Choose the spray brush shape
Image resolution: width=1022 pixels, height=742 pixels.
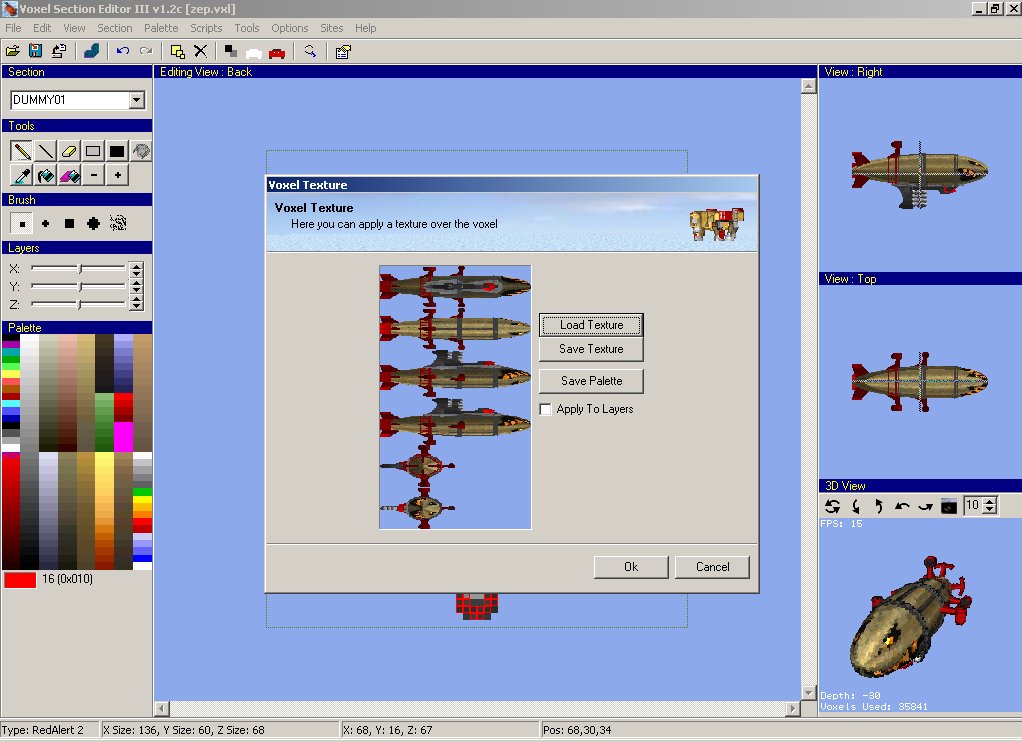click(117, 224)
